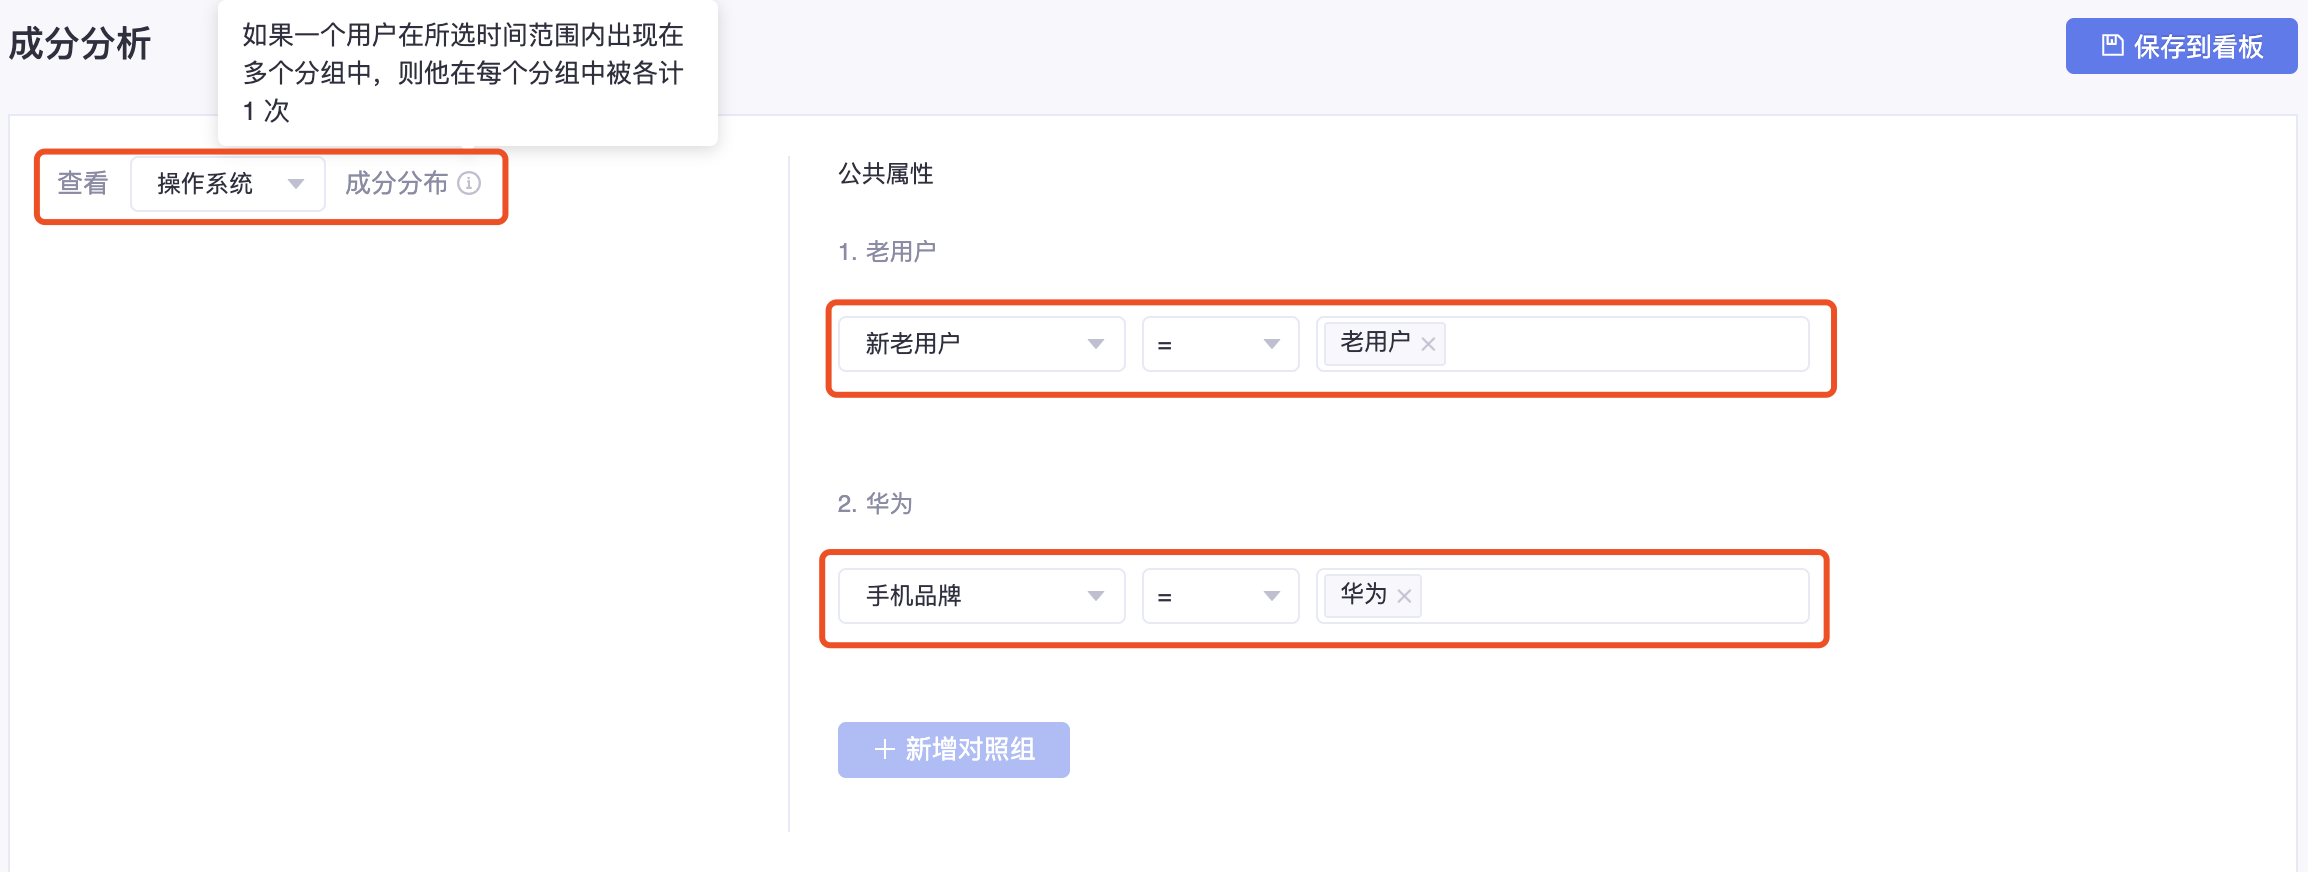Click the 保存到看板 button
This screenshot has width=2308, height=872.
pos(2181,46)
